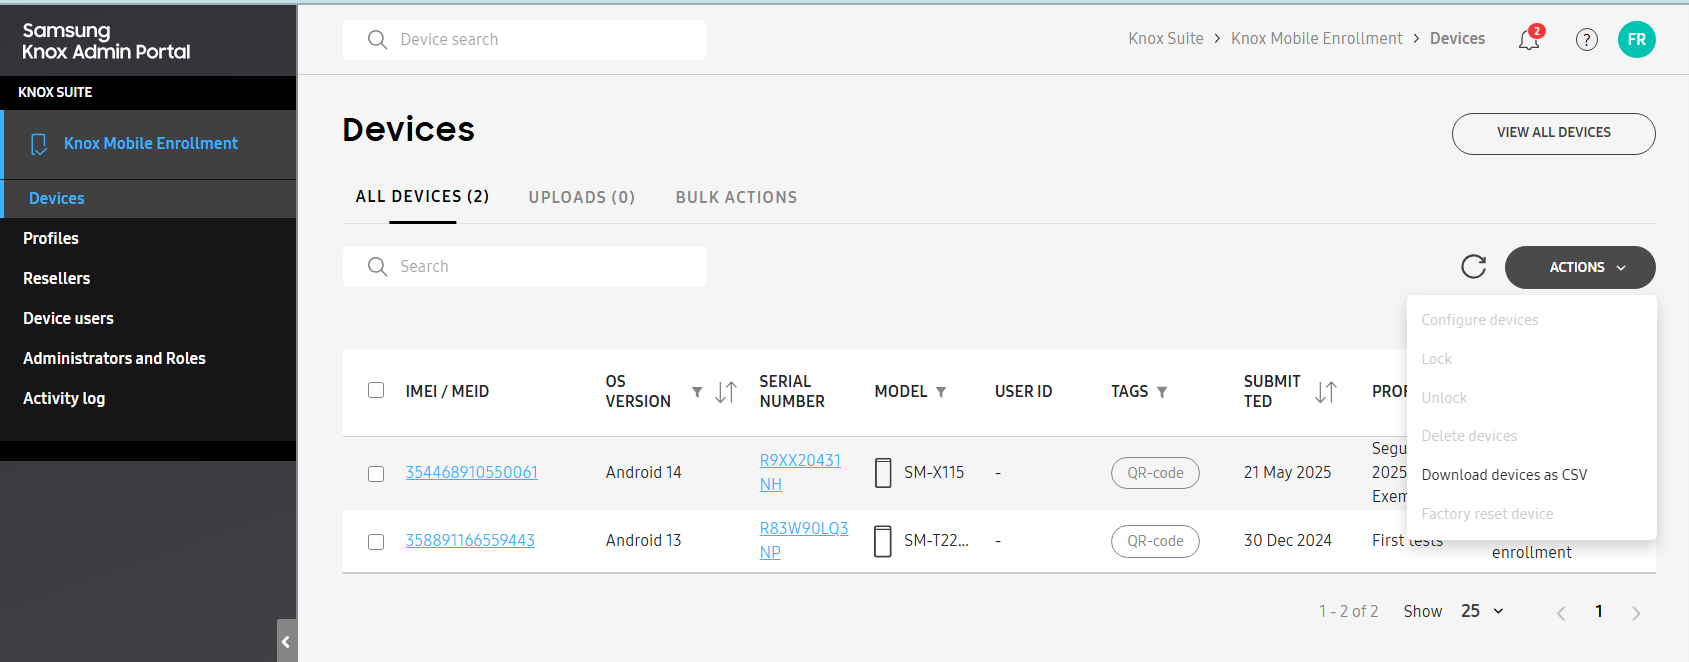Image resolution: width=1689 pixels, height=662 pixels.
Task: Check the device 354468910550061 row
Action: click(x=376, y=474)
